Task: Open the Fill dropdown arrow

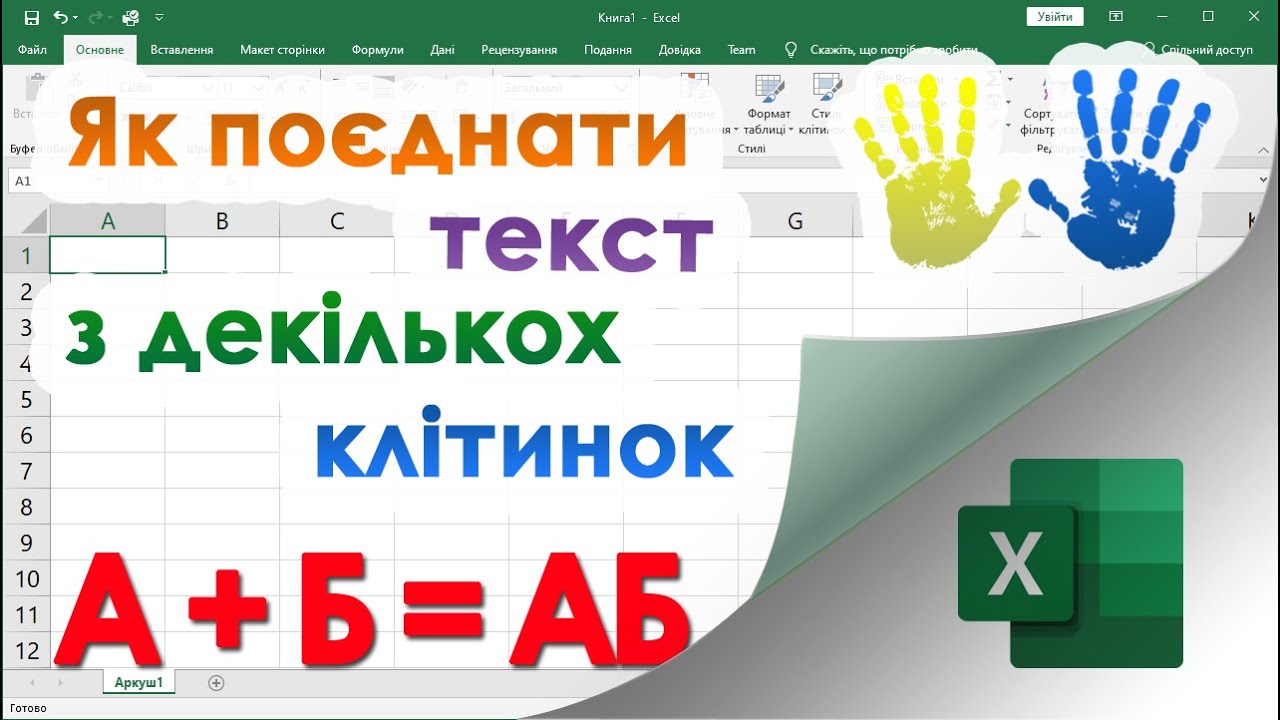Action: (1010, 102)
